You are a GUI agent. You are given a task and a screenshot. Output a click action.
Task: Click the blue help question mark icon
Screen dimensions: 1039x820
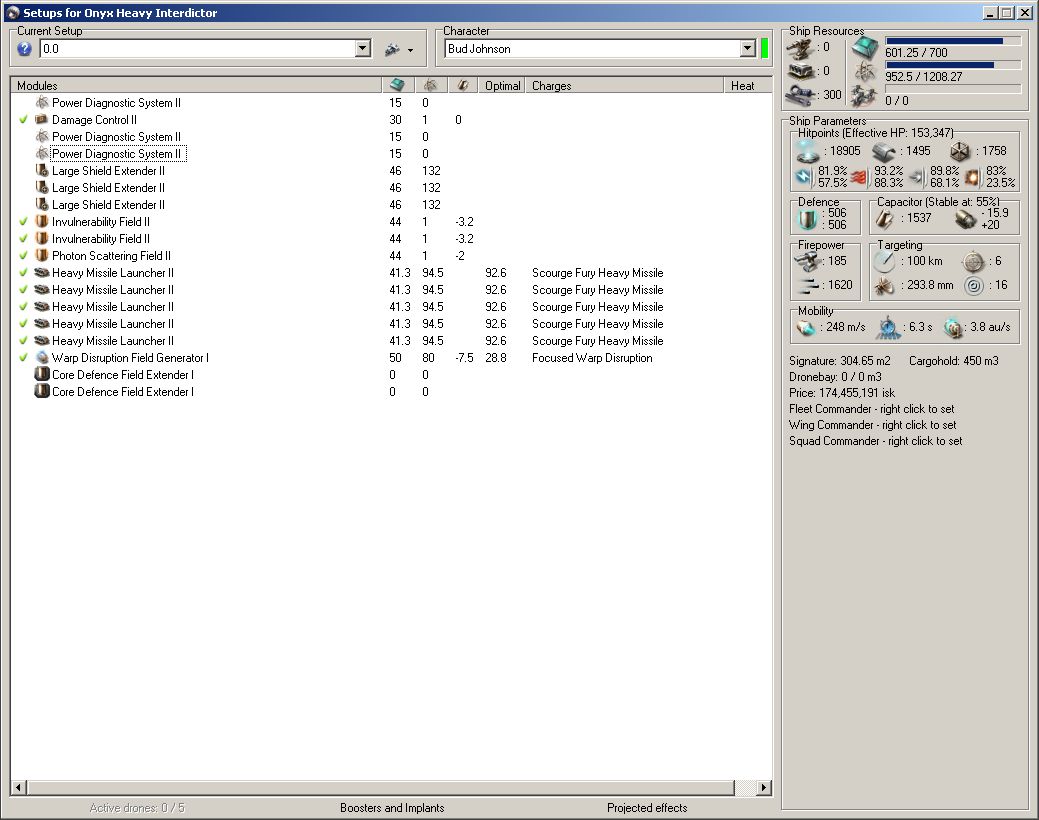pos(25,48)
